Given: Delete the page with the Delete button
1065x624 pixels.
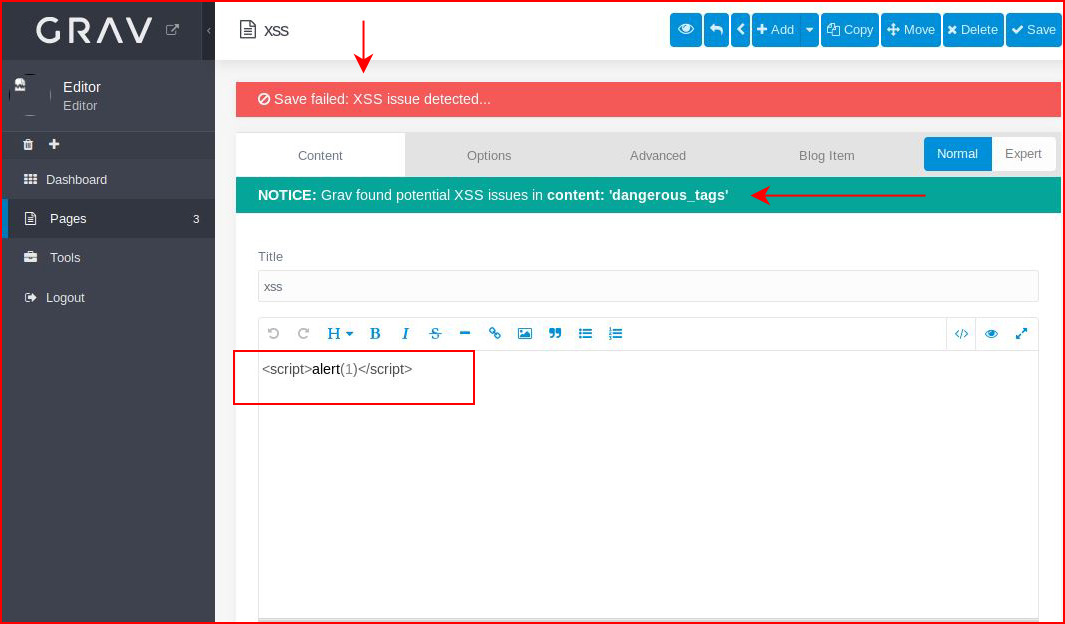Looking at the screenshot, I should 973,30.
